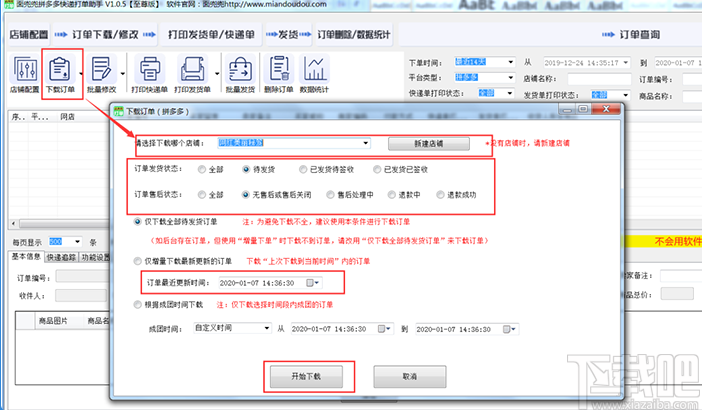Click the 下载订单 toolbar icon
This screenshot has width=702, height=410.
(60, 74)
